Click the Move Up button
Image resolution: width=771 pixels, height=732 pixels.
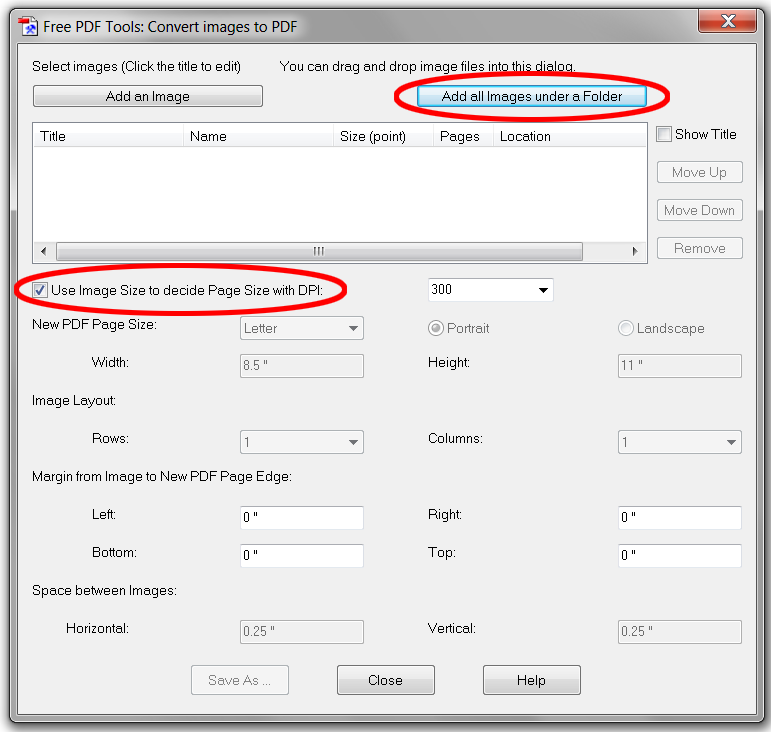699,172
